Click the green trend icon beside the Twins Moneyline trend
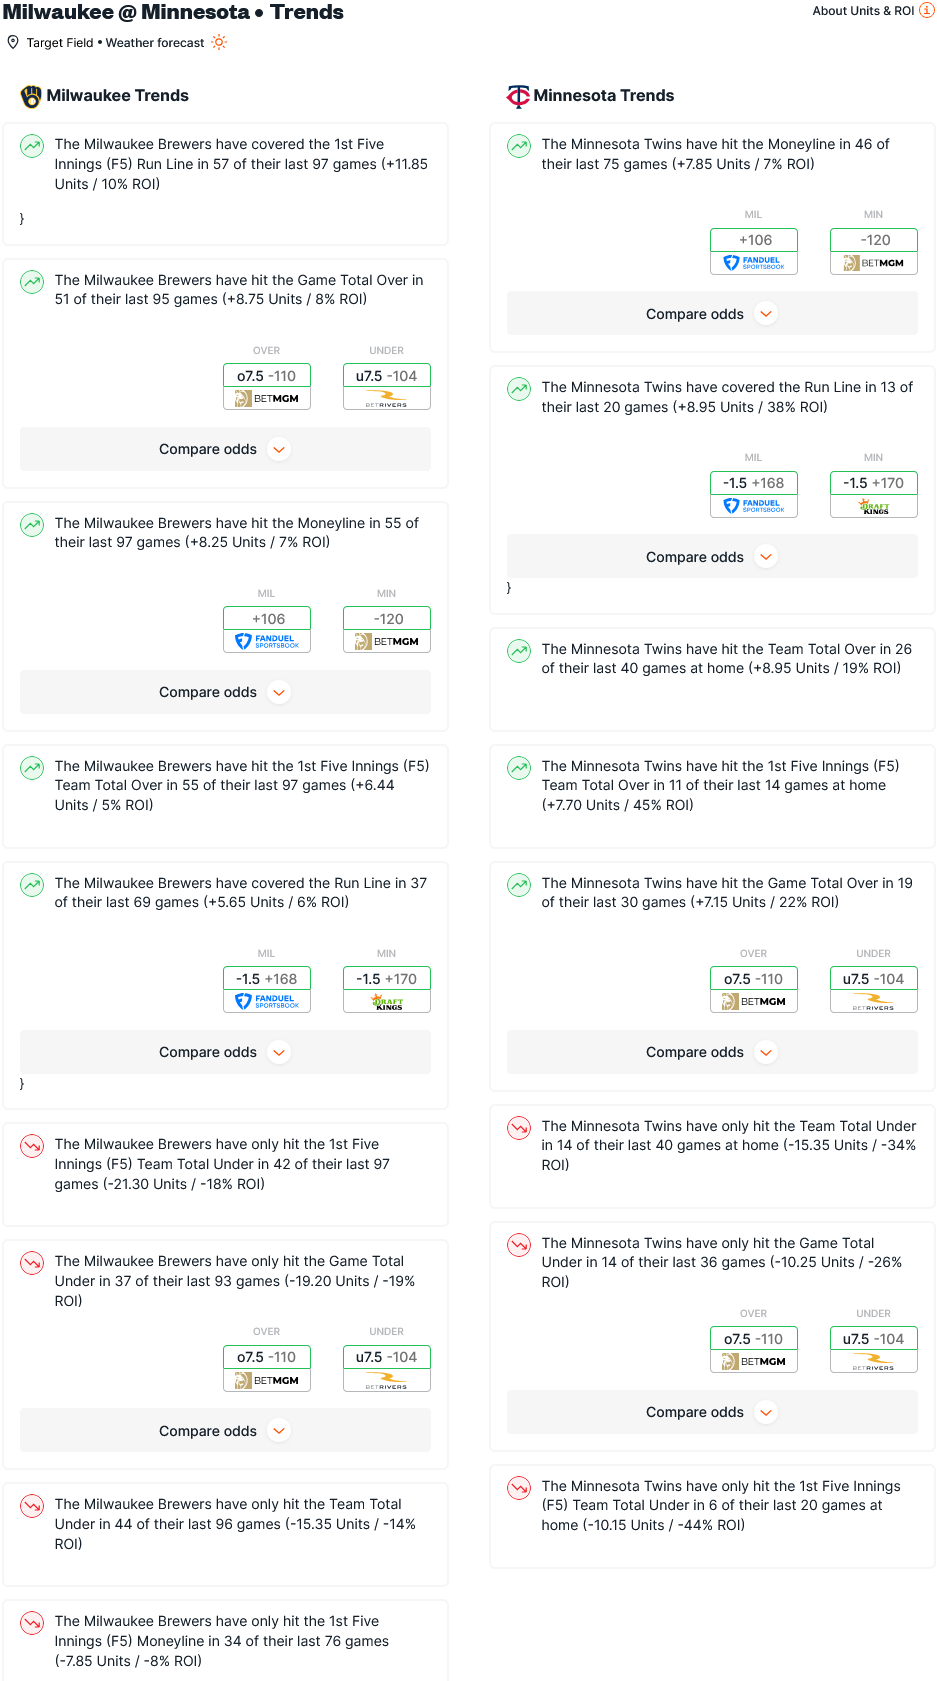This screenshot has width=937, height=1681. [519, 145]
